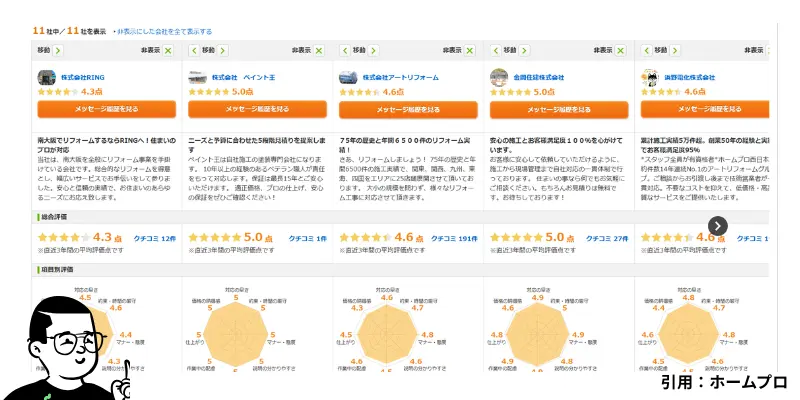Image resolution: width=800 pixels, height=400 pixels.
Task: View message history for 株式会社RING
Action: 107,109
